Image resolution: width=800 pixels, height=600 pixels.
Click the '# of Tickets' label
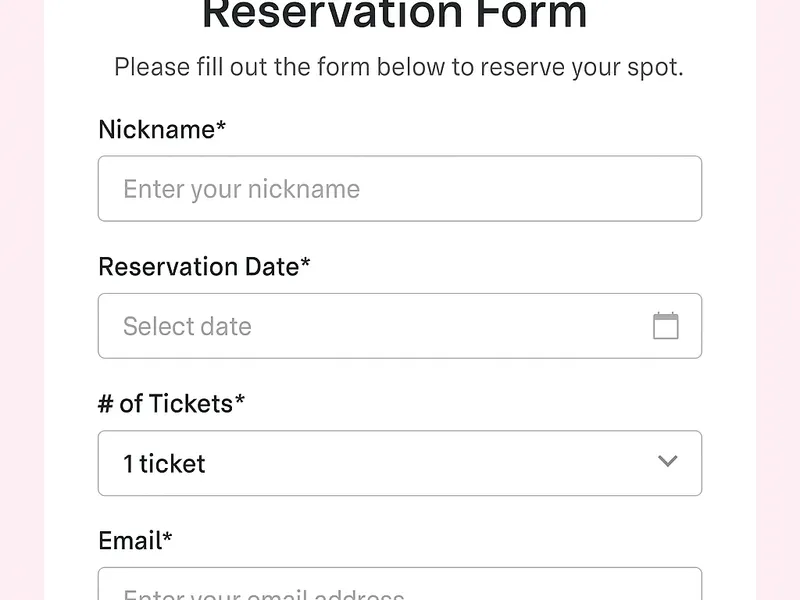pos(165,403)
